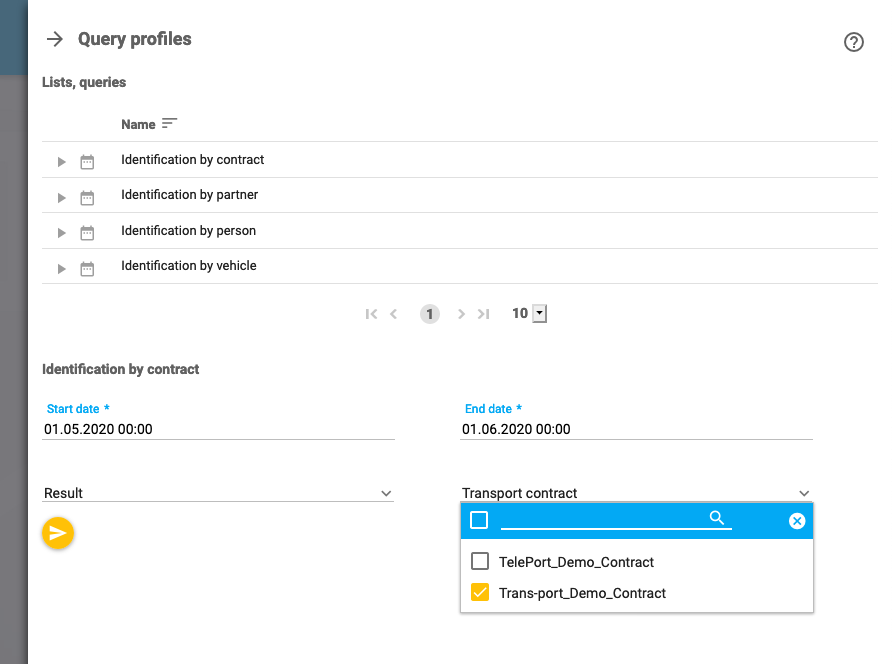Expand the Identification by contract row
The height and width of the screenshot is (664, 892).
pos(60,160)
